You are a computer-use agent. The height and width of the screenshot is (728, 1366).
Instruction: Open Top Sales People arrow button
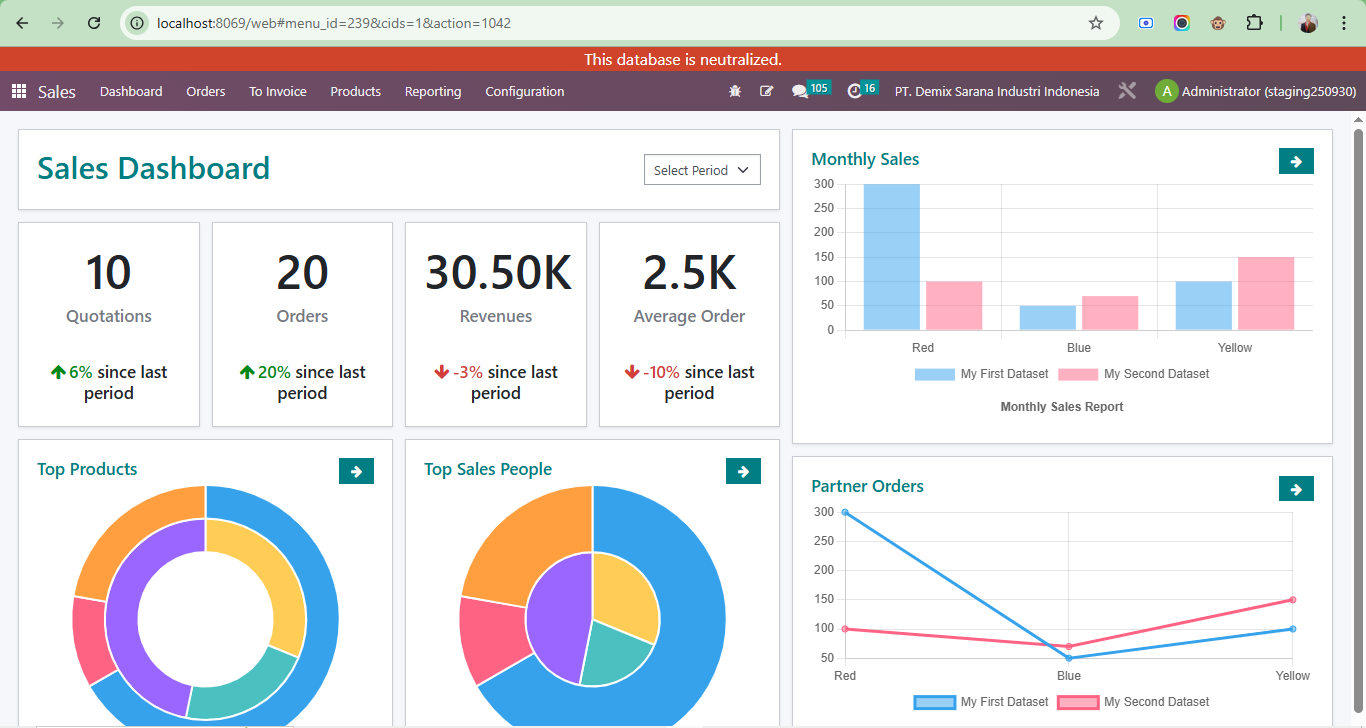click(x=743, y=471)
